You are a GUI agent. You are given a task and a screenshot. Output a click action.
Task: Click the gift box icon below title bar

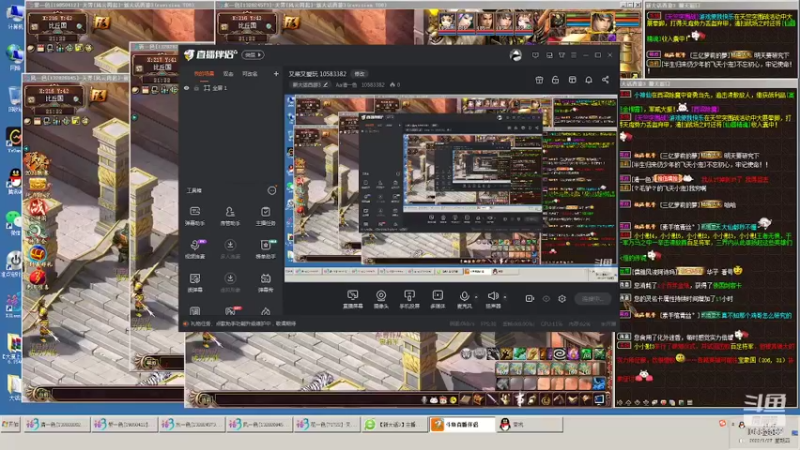tap(539, 80)
